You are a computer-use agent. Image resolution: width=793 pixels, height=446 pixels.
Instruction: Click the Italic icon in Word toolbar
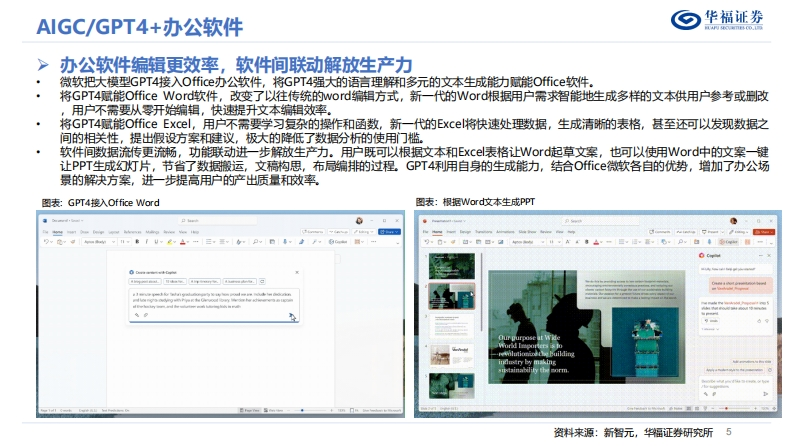tap(147, 242)
